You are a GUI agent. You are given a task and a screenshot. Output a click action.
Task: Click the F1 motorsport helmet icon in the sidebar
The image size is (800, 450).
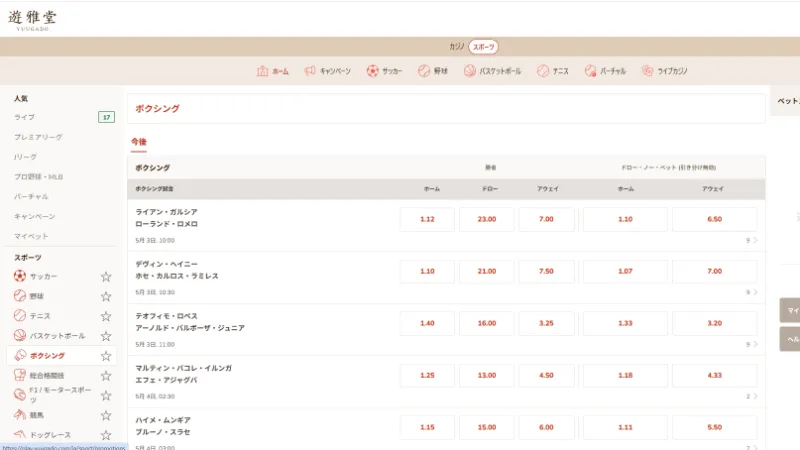pyautogui.click(x=20, y=395)
